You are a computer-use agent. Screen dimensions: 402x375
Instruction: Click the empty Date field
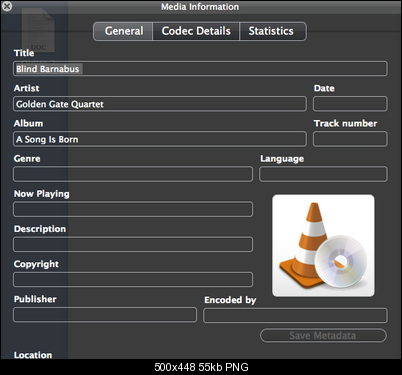350,104
